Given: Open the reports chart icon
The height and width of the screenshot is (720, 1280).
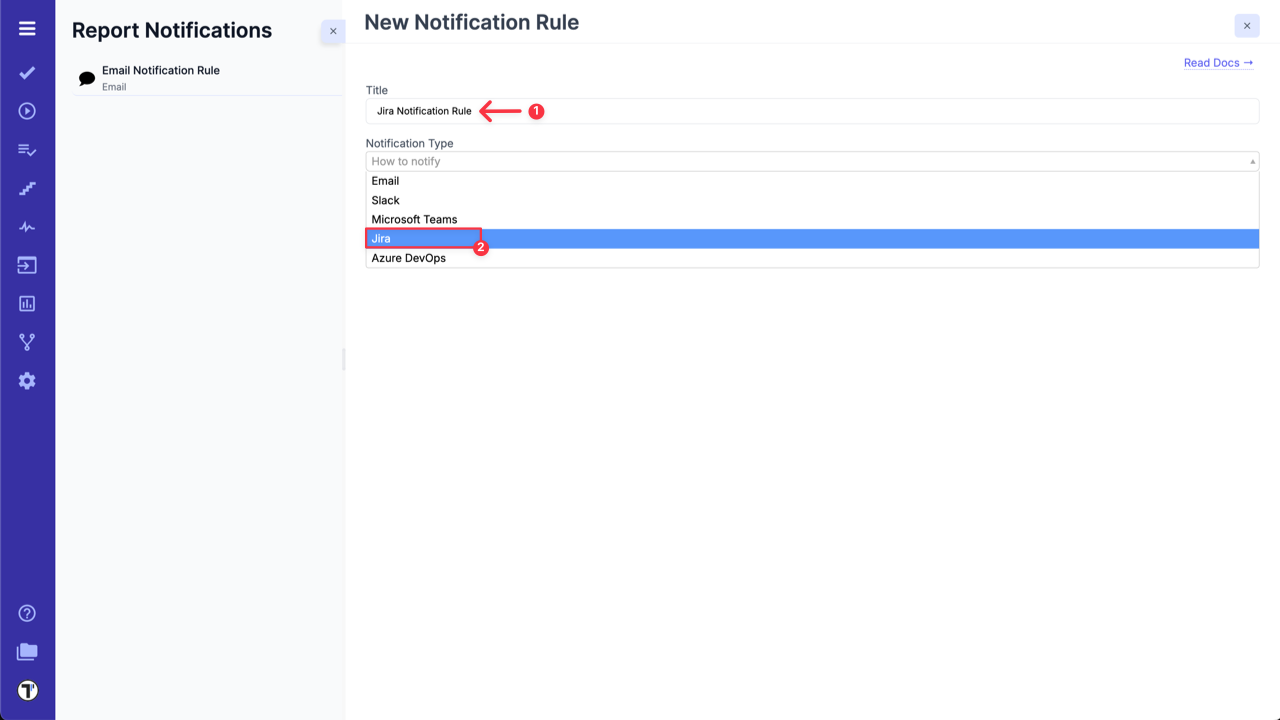Looking at the screenshot, I should coord(27,303).
